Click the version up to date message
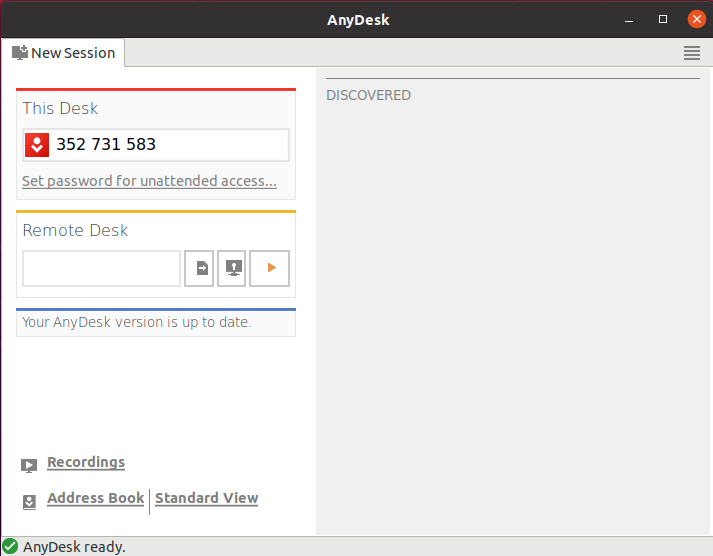This screenshot has width=713, height=556. click(x=136, y=322)
